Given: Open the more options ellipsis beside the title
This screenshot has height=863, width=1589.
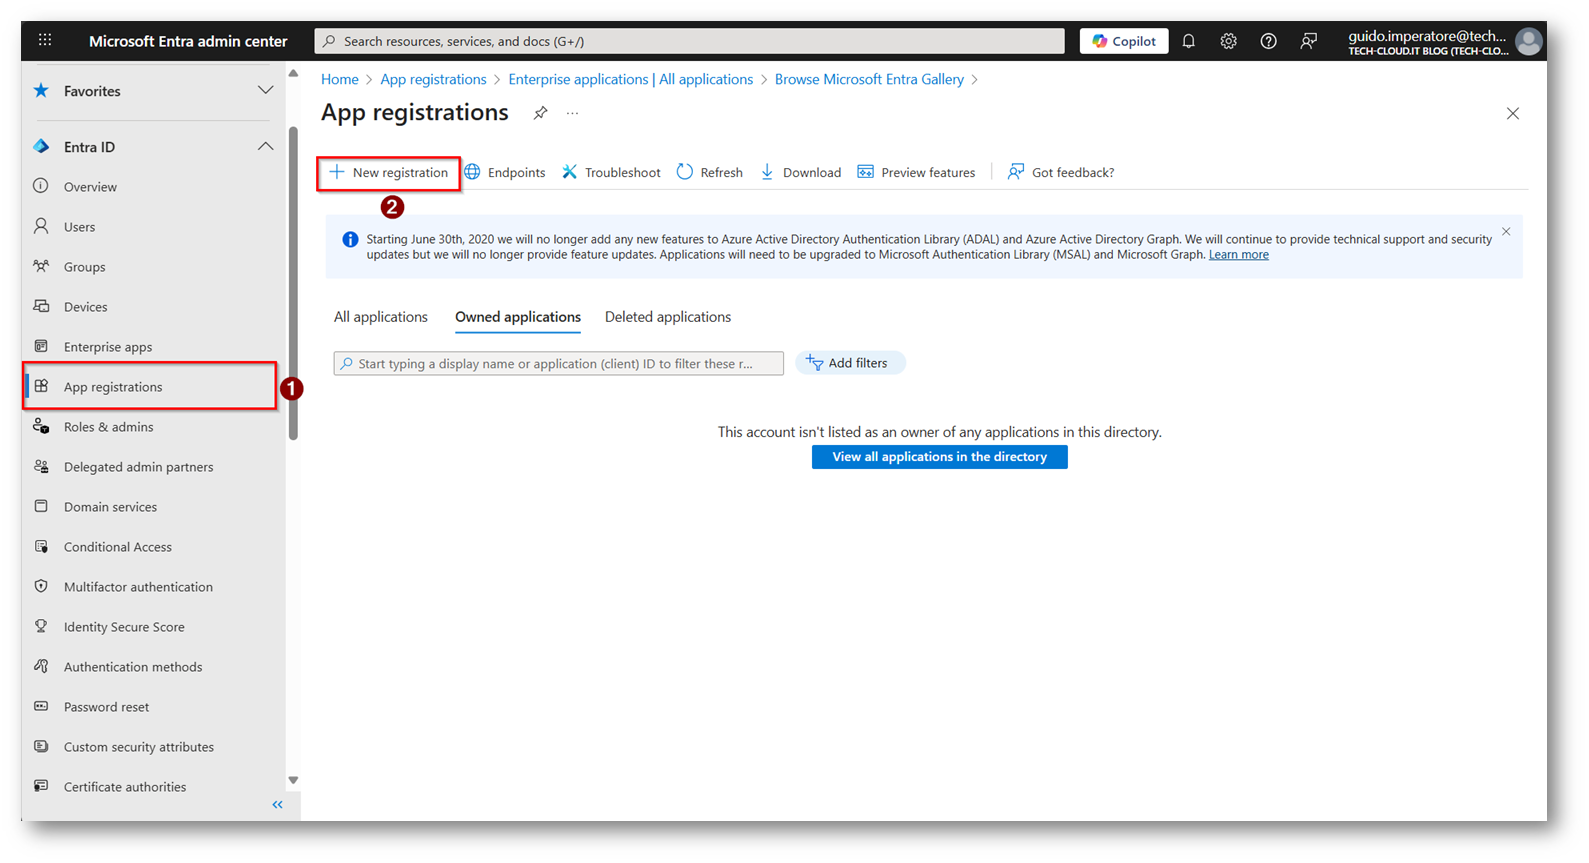Looking at the screenshot, I should pyautogui.click(x=572, y=113).
